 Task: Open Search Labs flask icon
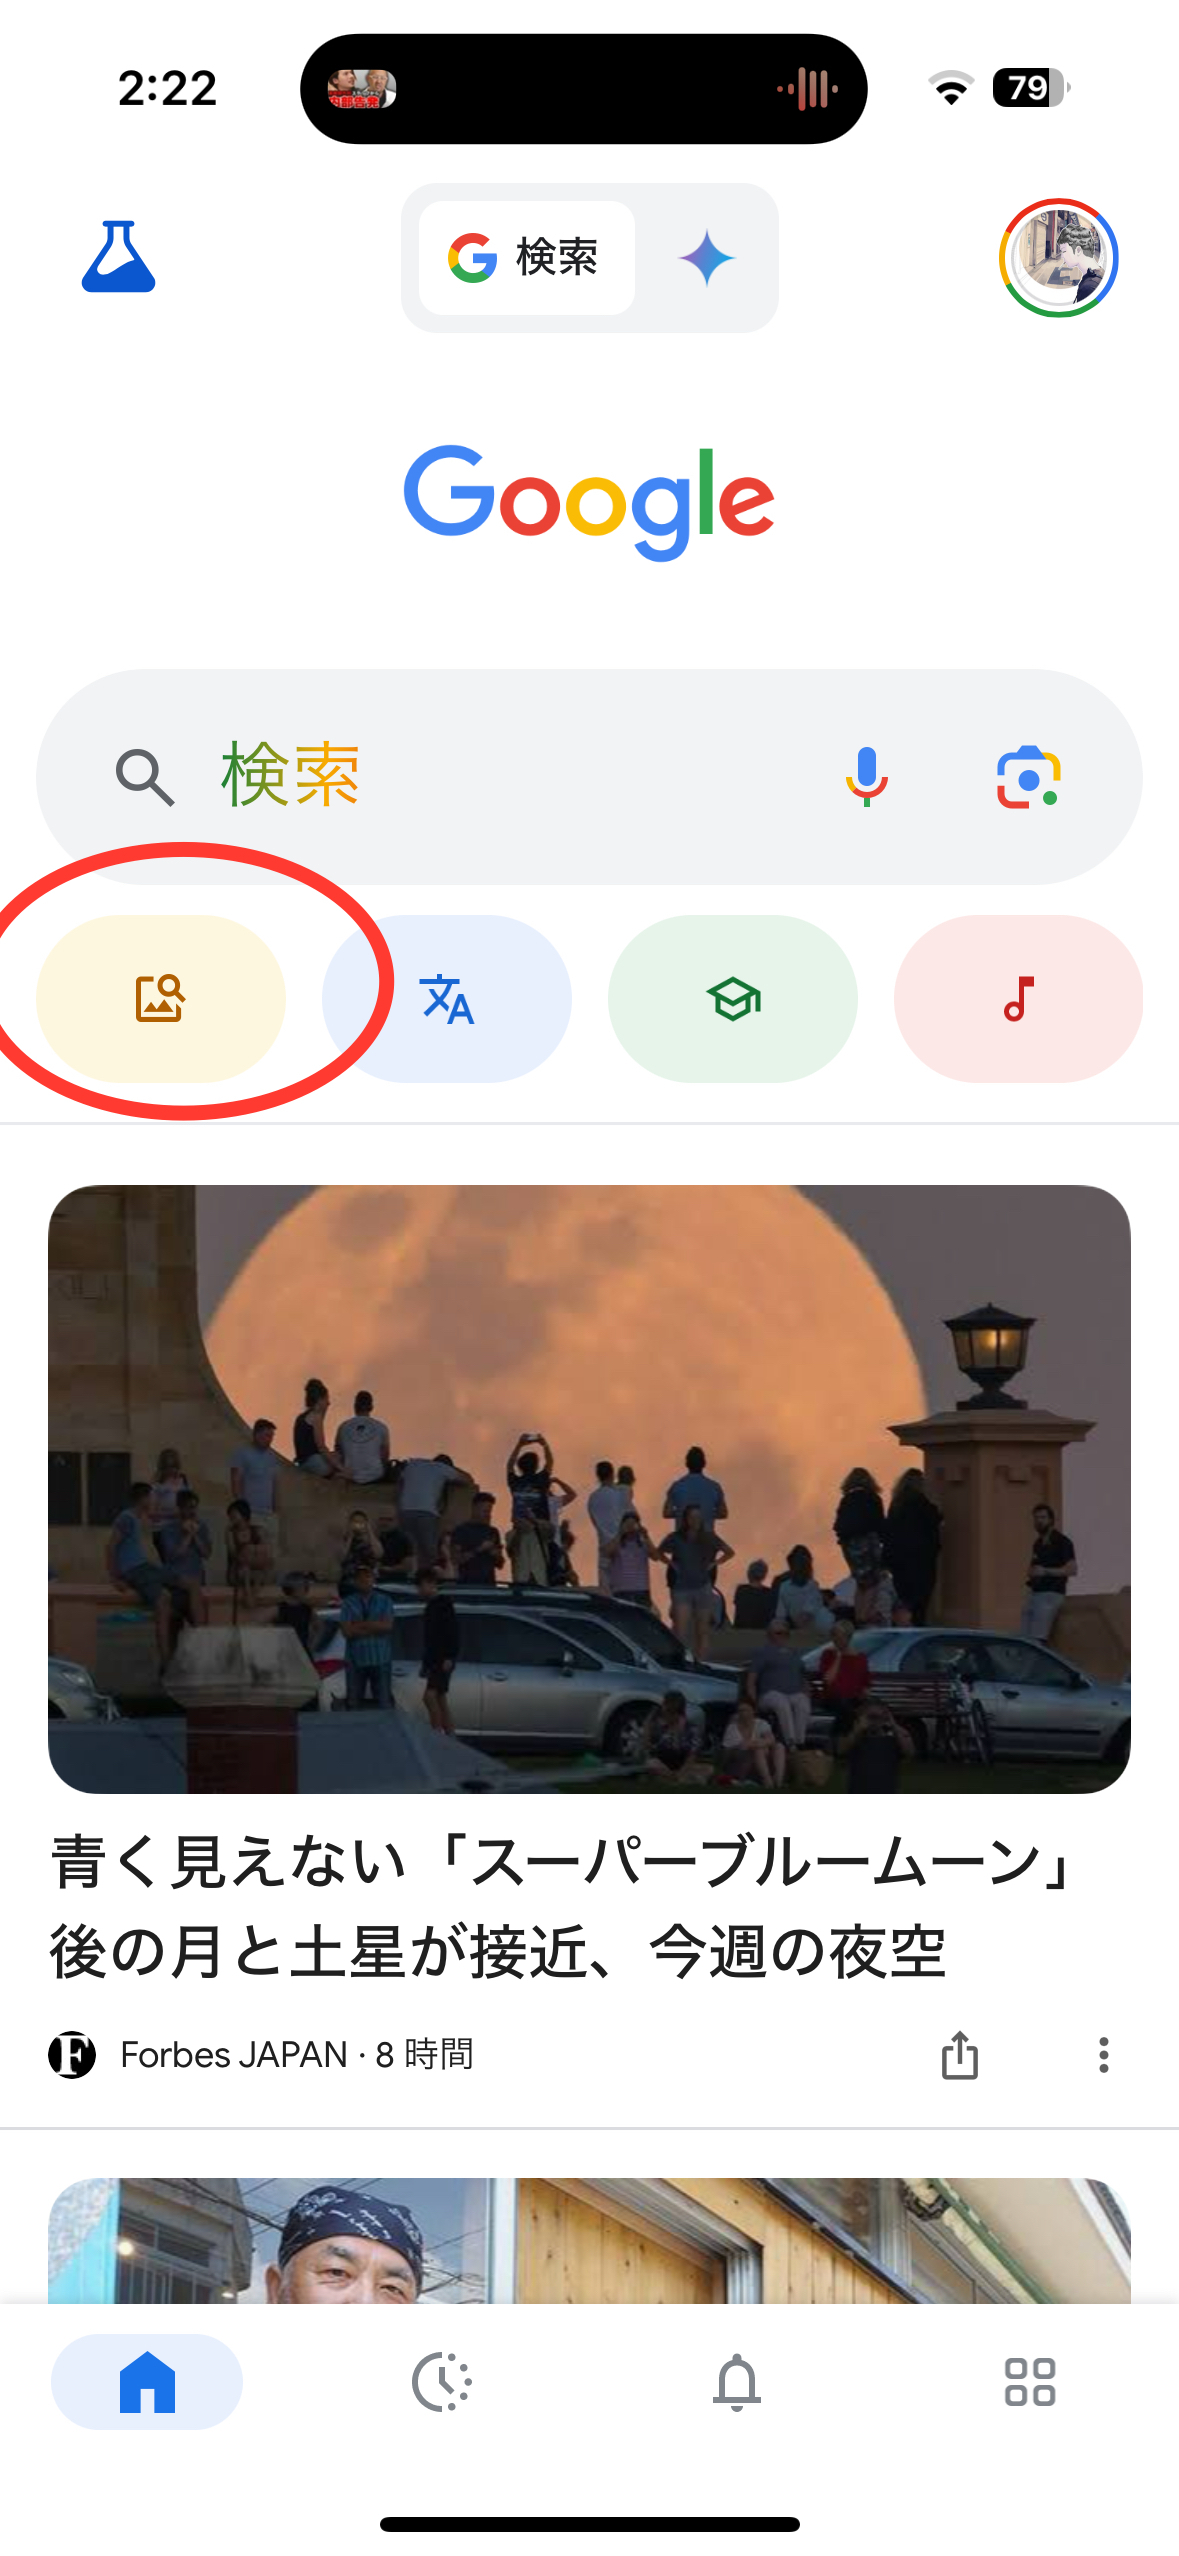[118, 257]
